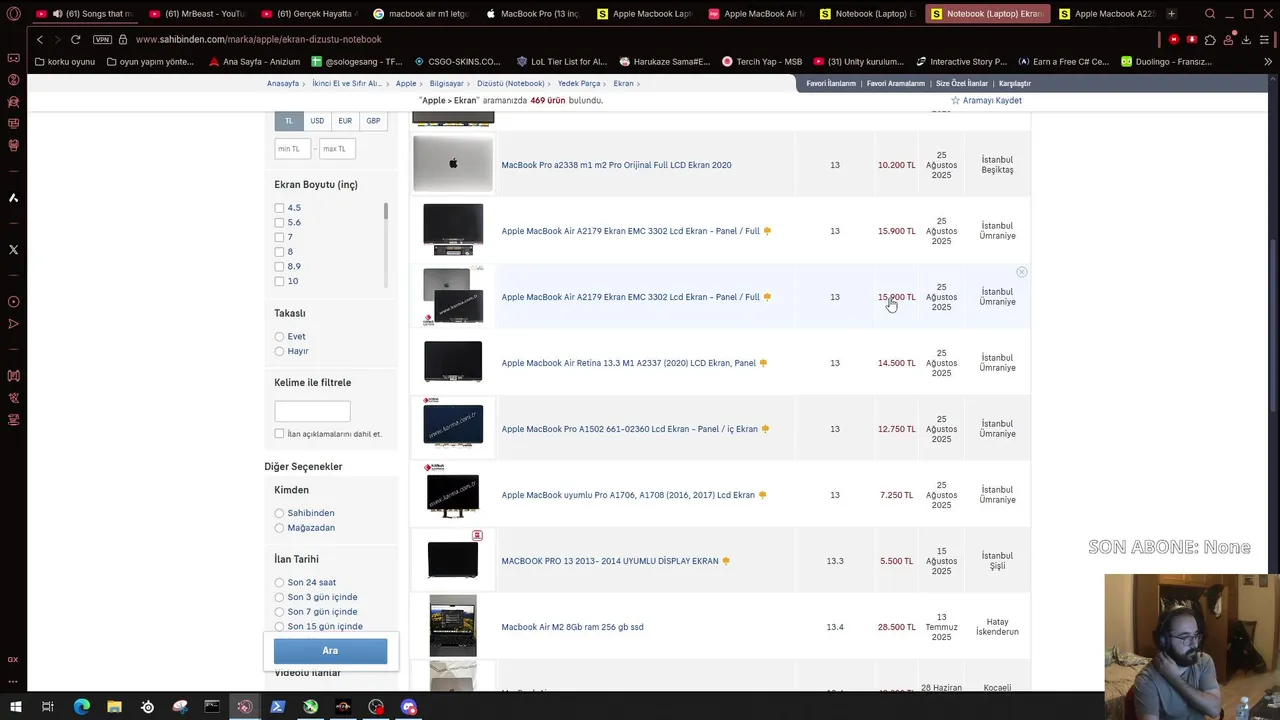1280x720 pixels.
Task: Click the blue Ara search button
Action: click(330, 651)
